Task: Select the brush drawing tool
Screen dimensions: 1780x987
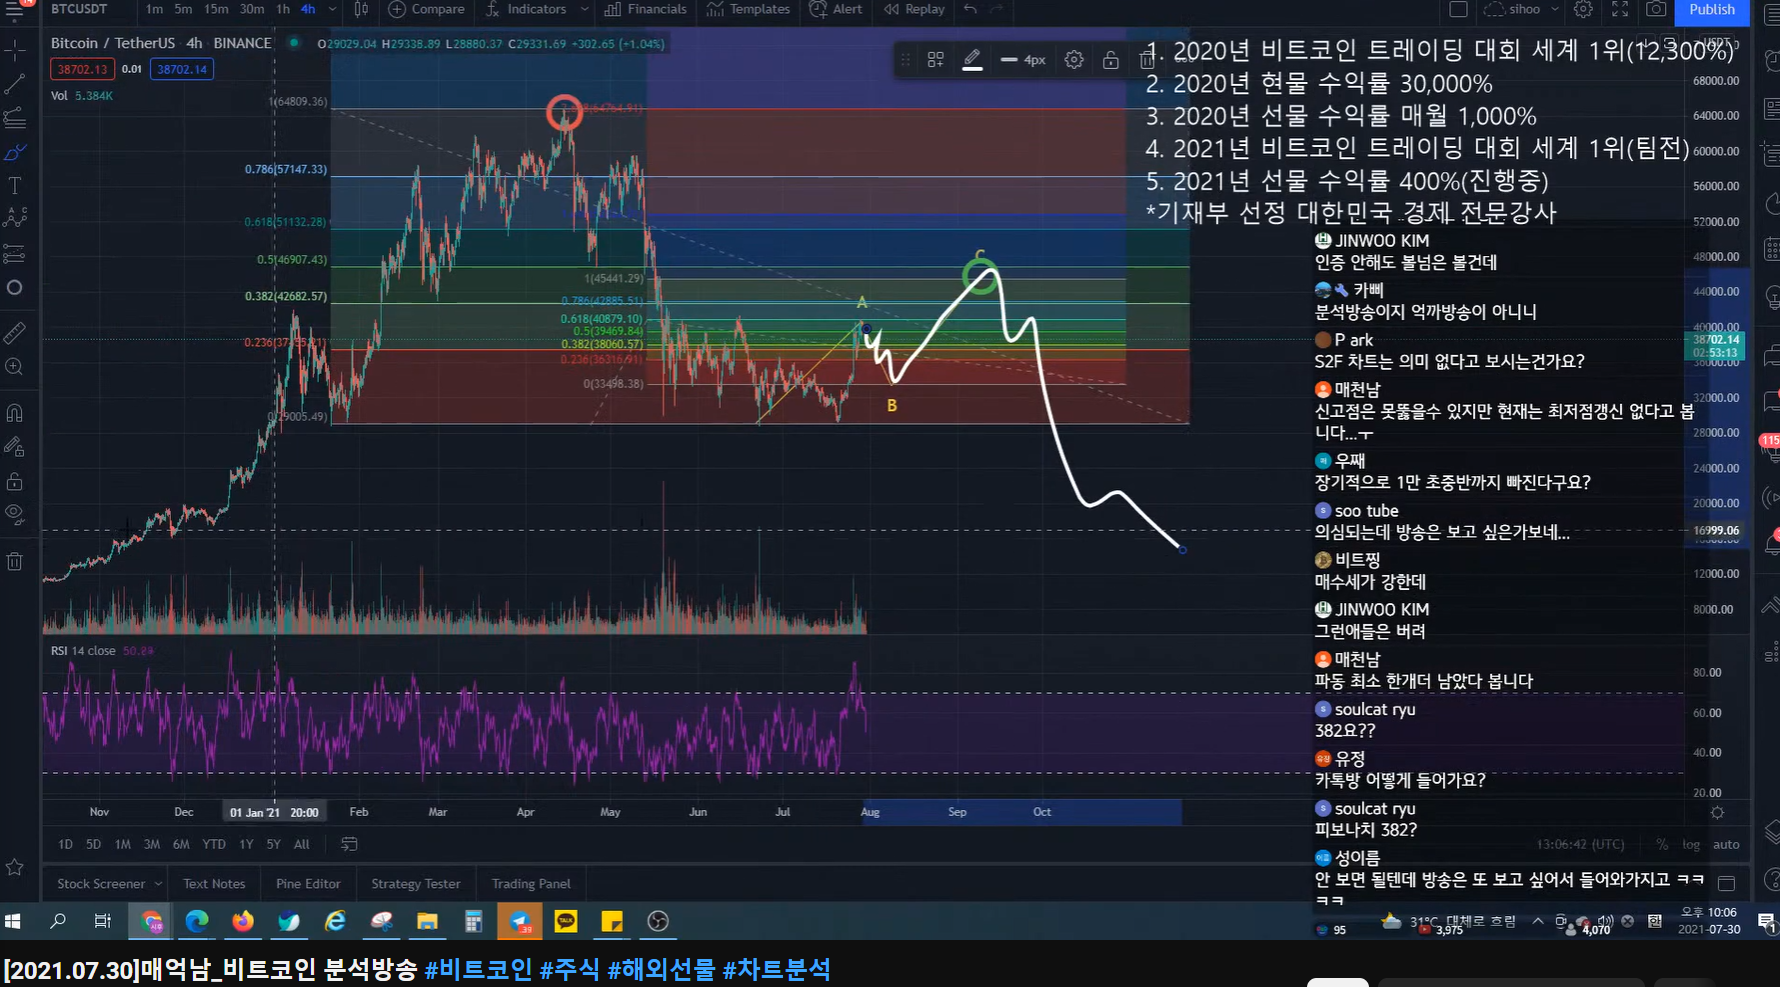Action: [x=15, y=152]
